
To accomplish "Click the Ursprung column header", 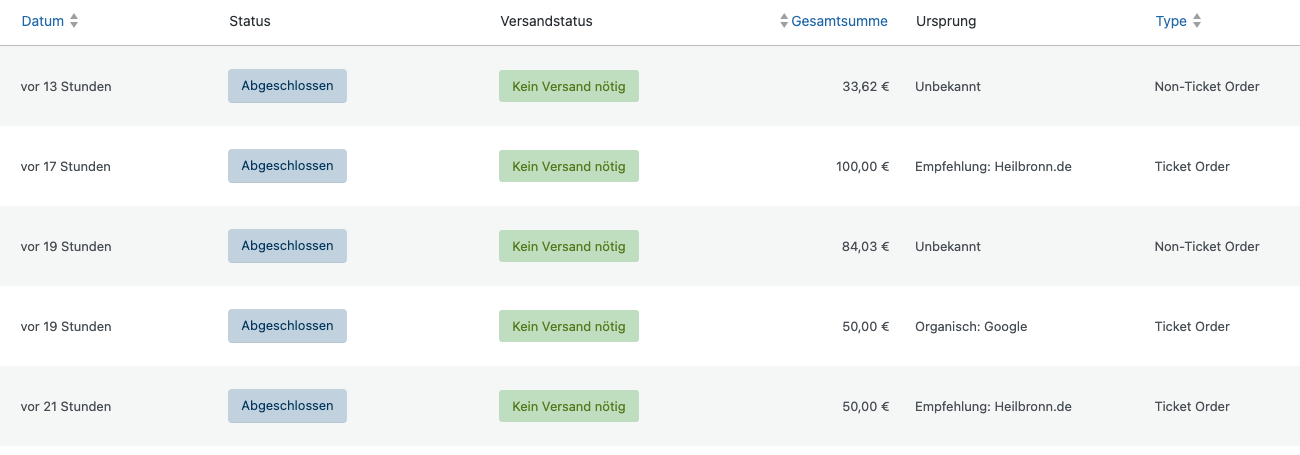I will tap(946, 21).
